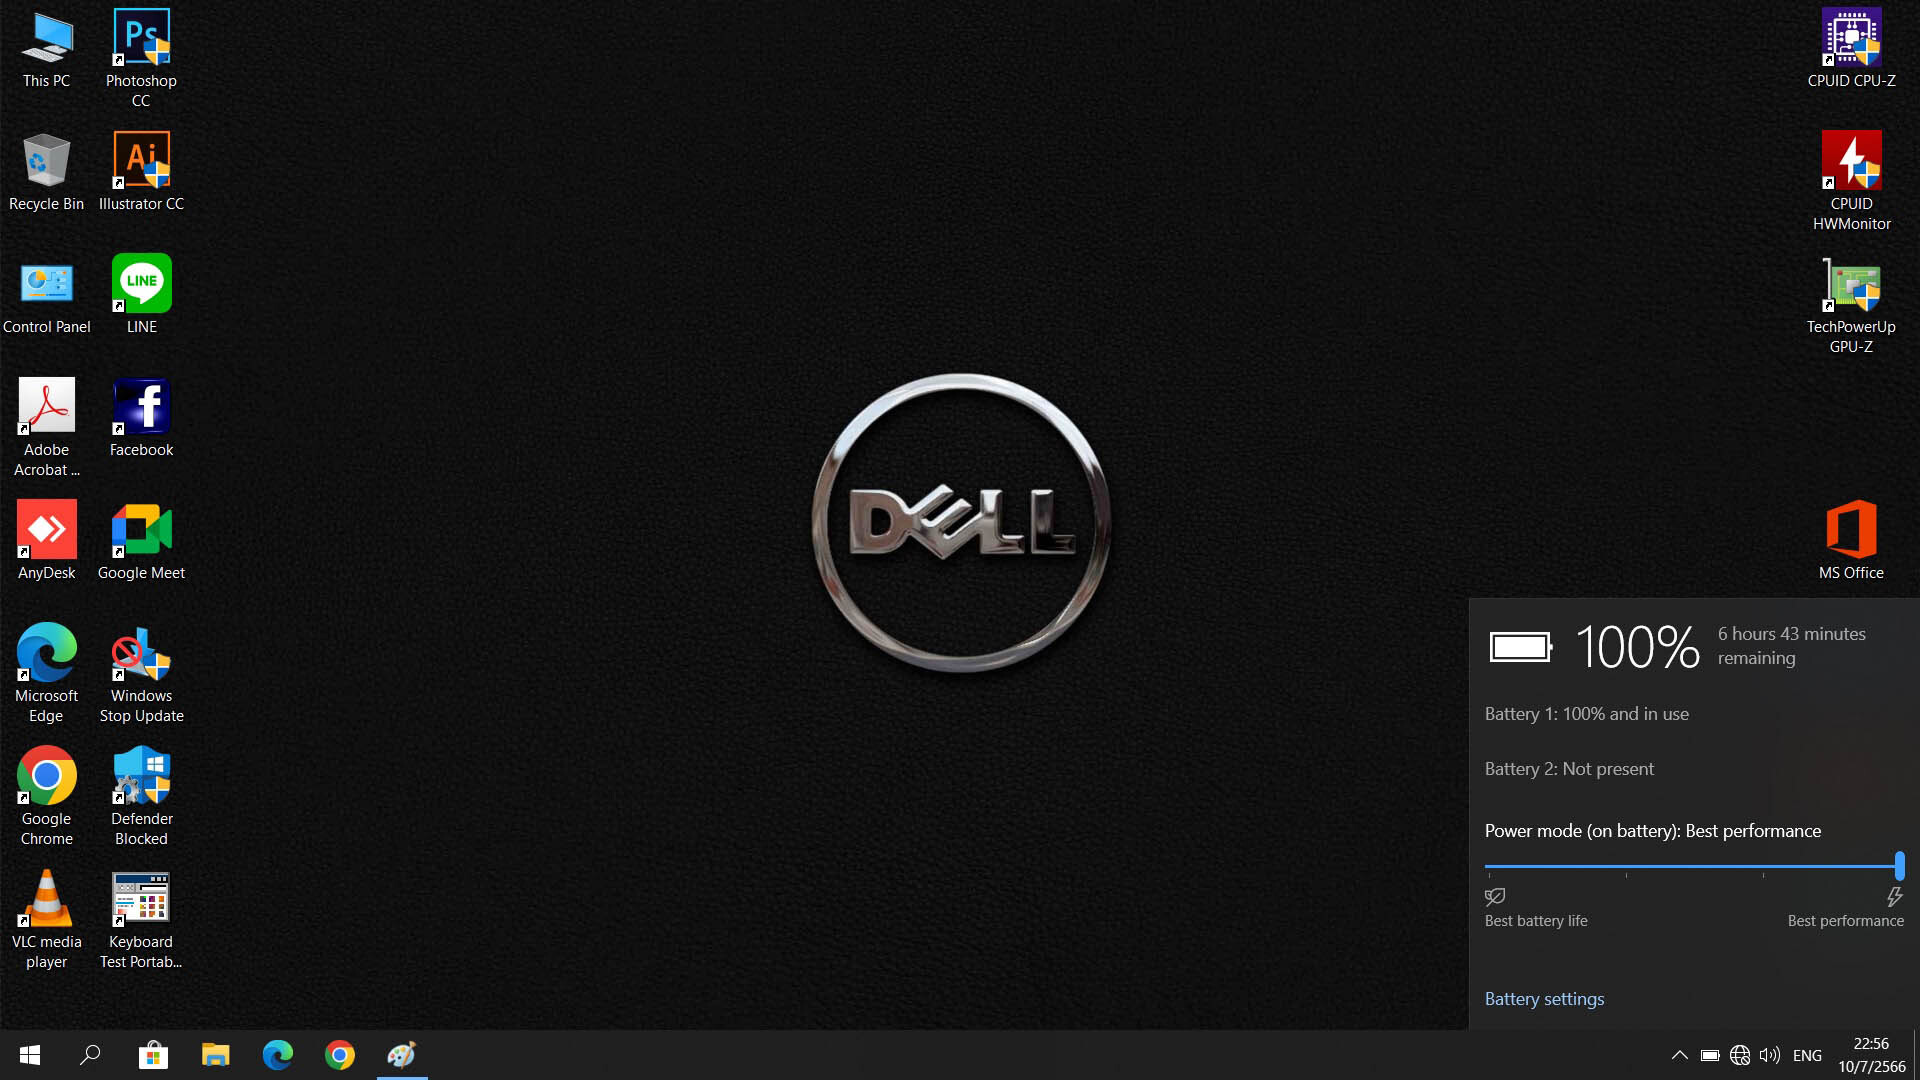The width and height of the screenshot is (1920, 1080).
Task: Open taskbar search magnifier
Action: [90, 1055]
